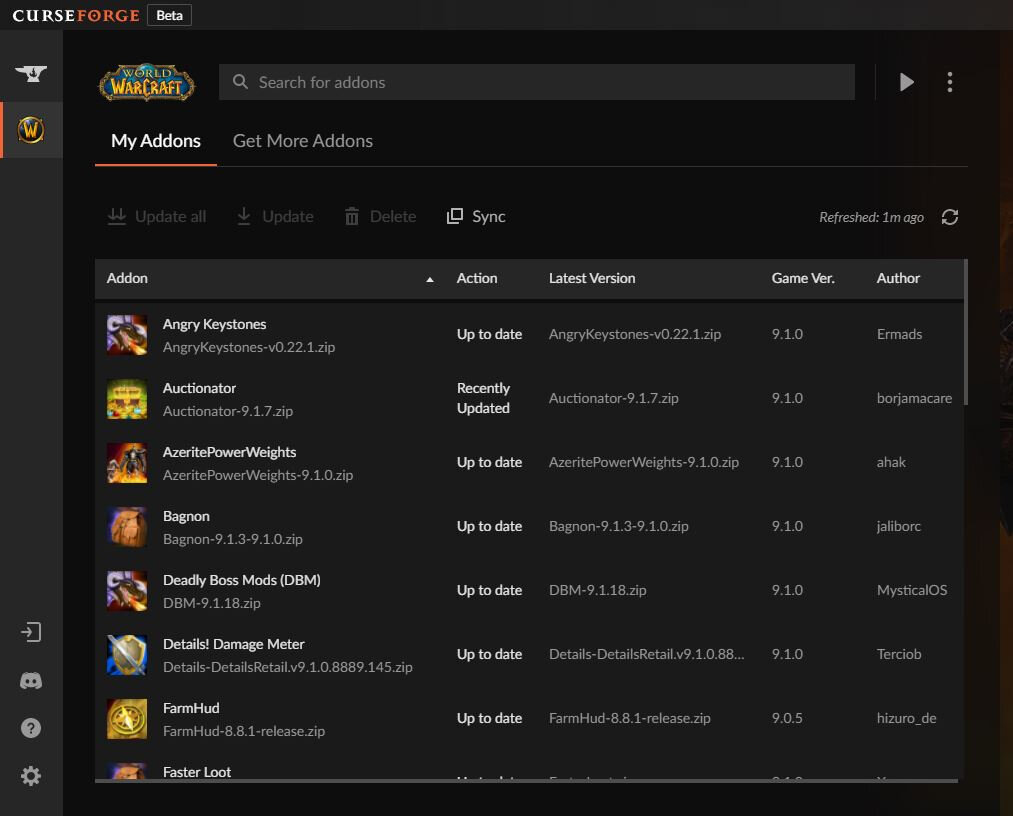Select the Deadly Boss Mods (DBM) name
The width and height of the screenshot is (1013, 816).
coord(242,580)
